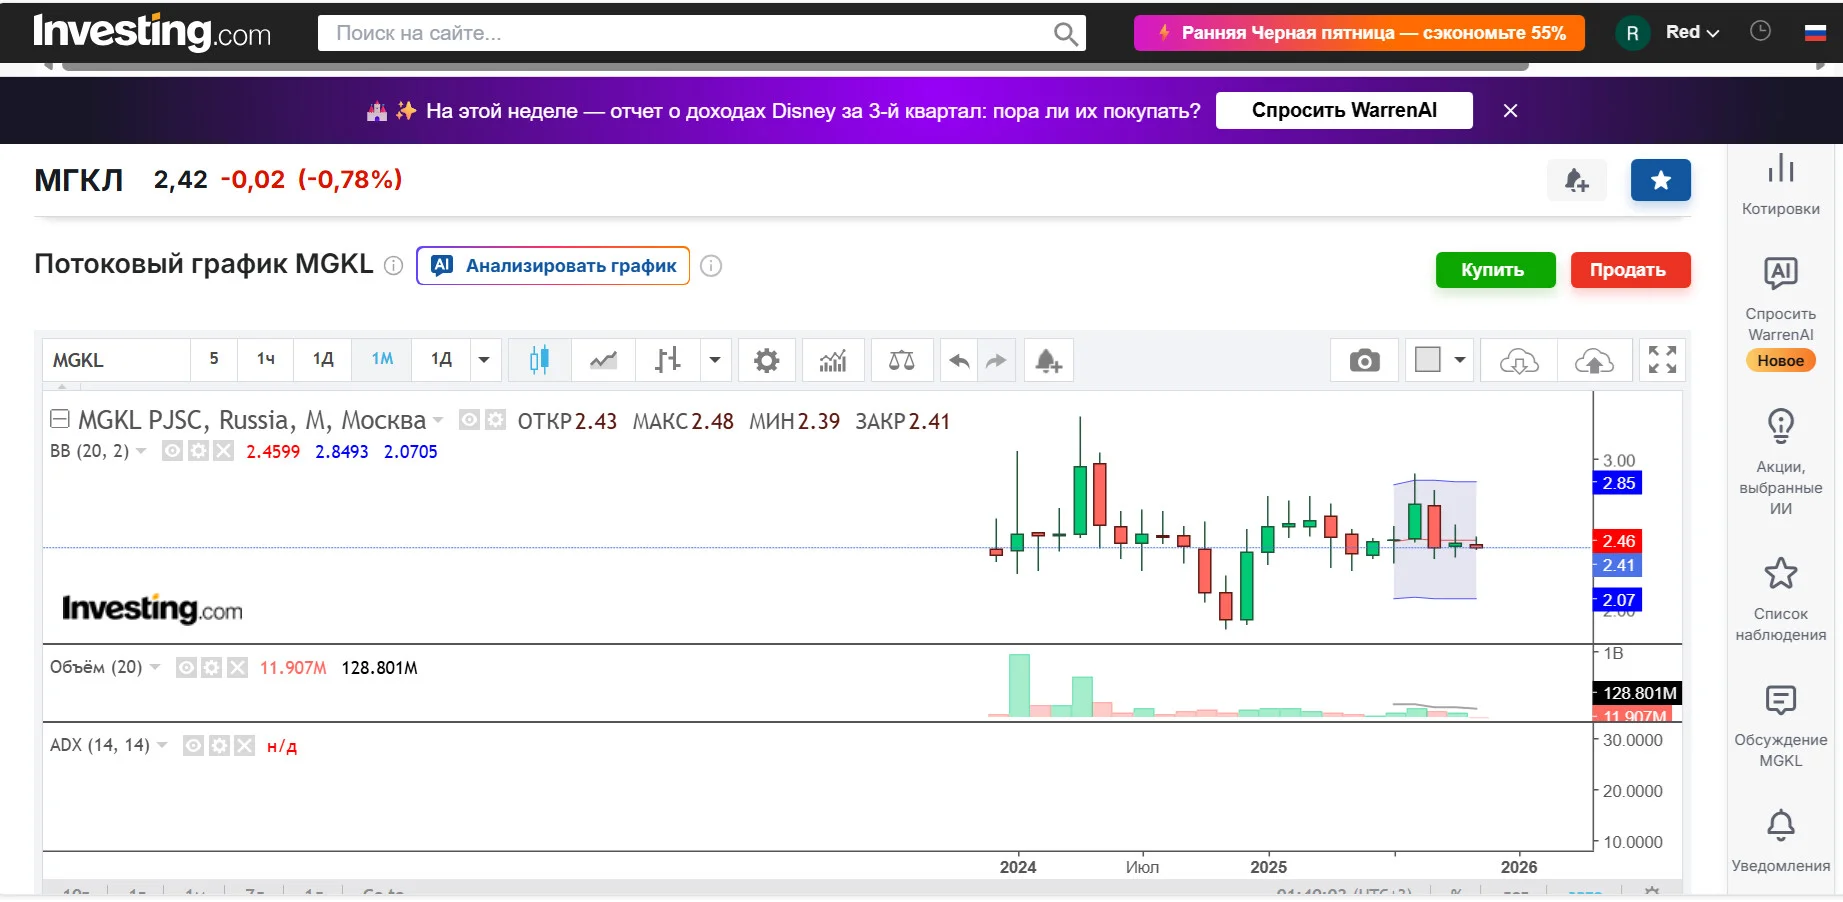Switch to the line chart icon

coord(603,360)
